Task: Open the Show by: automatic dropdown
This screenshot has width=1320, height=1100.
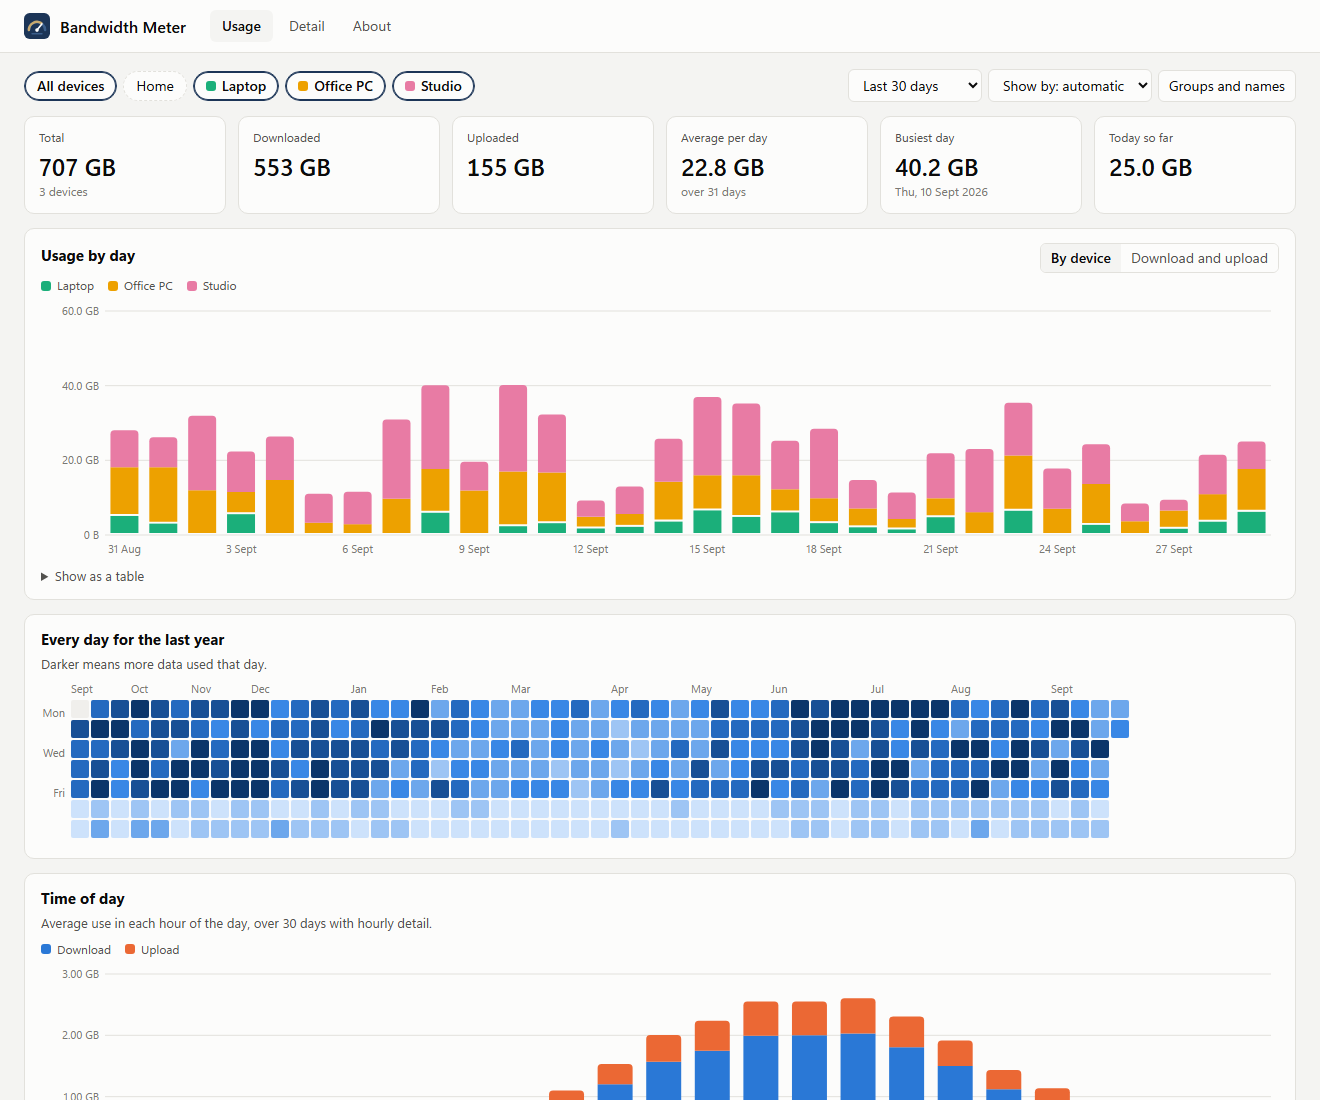Action: (x=1070, y=86)
